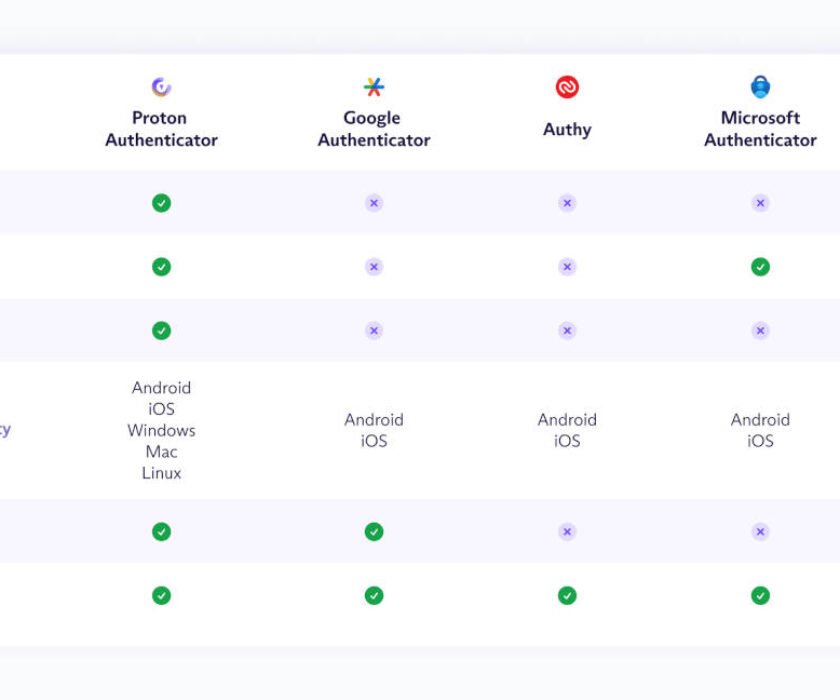
Task: Click the partially visible purple row link
Action: point(5,430)
